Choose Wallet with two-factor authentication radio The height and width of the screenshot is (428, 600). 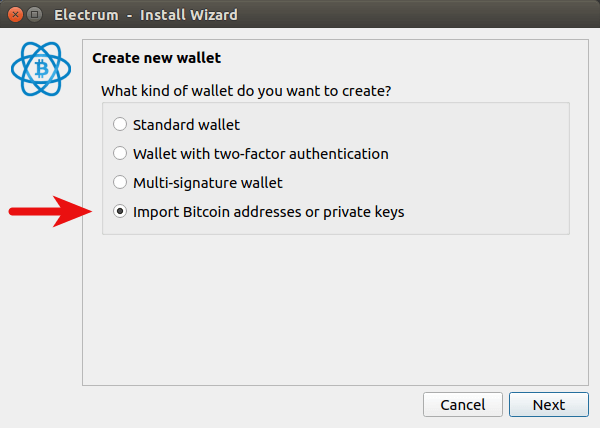(x=120, y=154)
